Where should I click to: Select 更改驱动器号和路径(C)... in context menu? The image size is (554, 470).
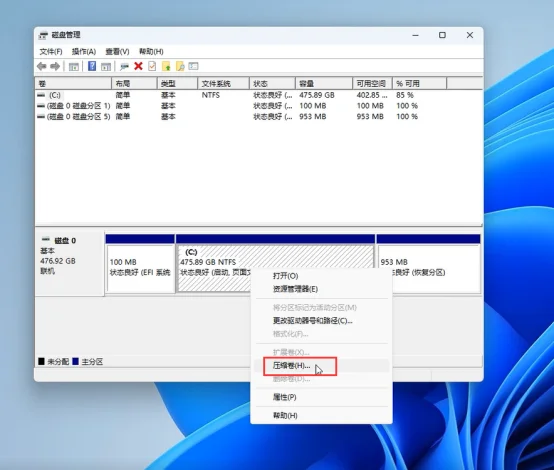point(321,321)
